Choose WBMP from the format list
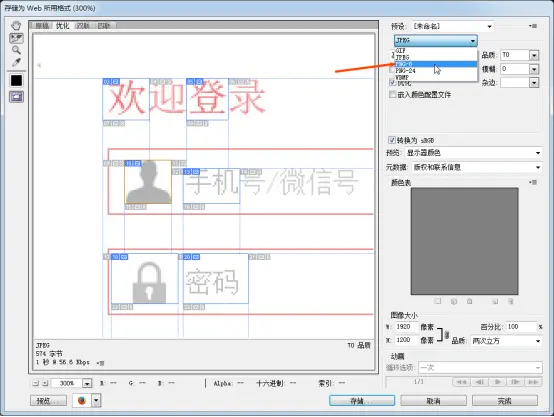Viewport: 554px width, 417px height. (436, 77)
